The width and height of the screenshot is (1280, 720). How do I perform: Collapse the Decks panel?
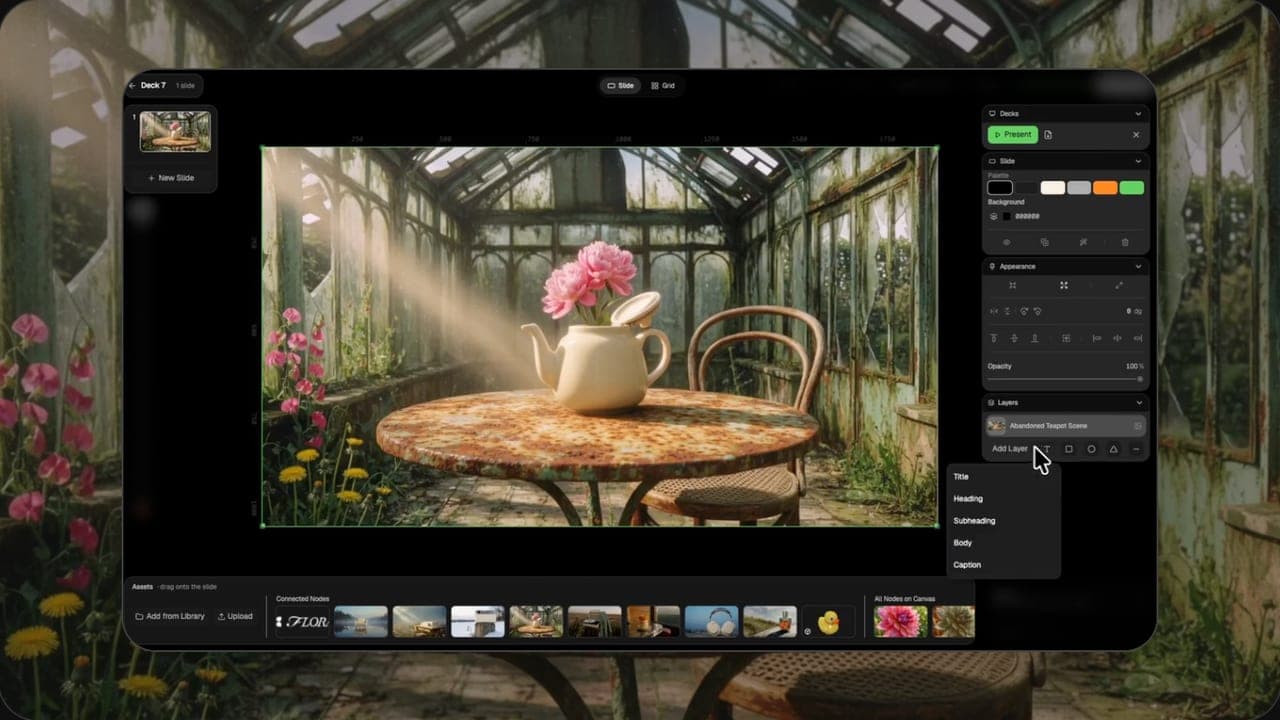[x=1137, y=114]
